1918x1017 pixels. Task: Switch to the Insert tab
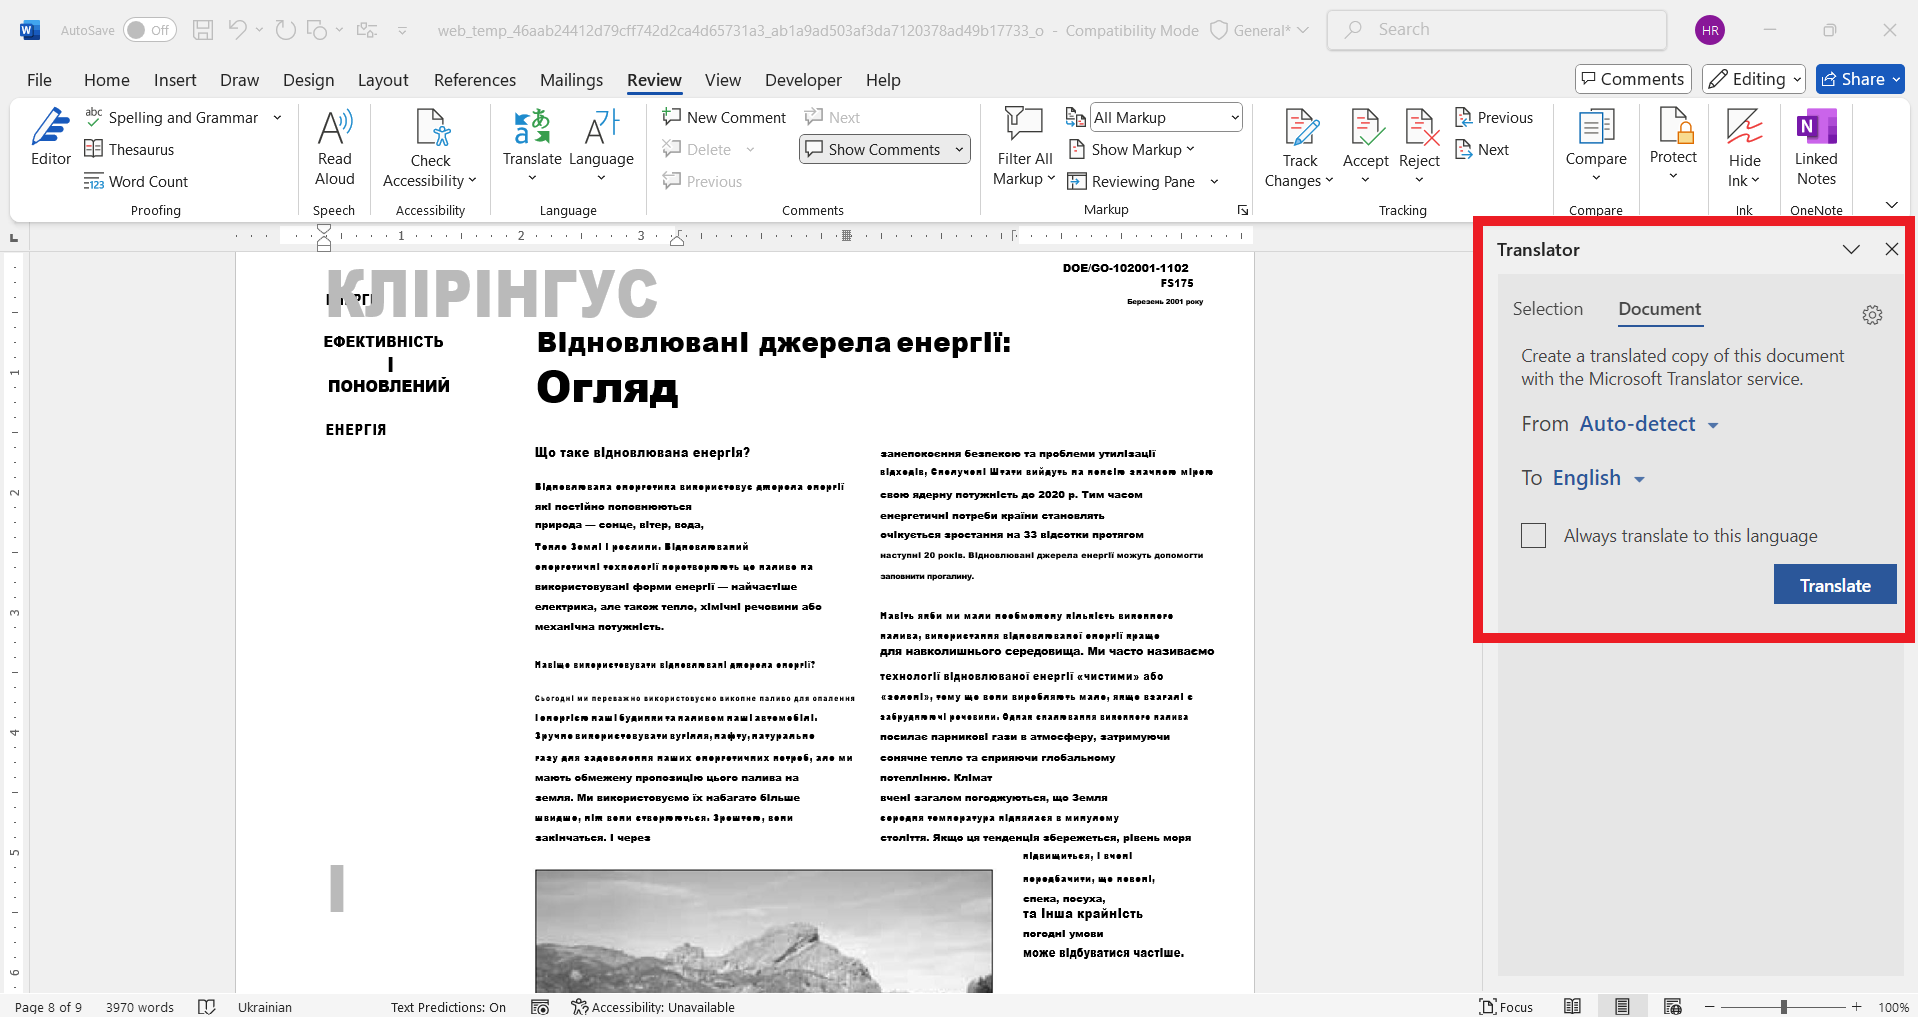pos(175,80)
